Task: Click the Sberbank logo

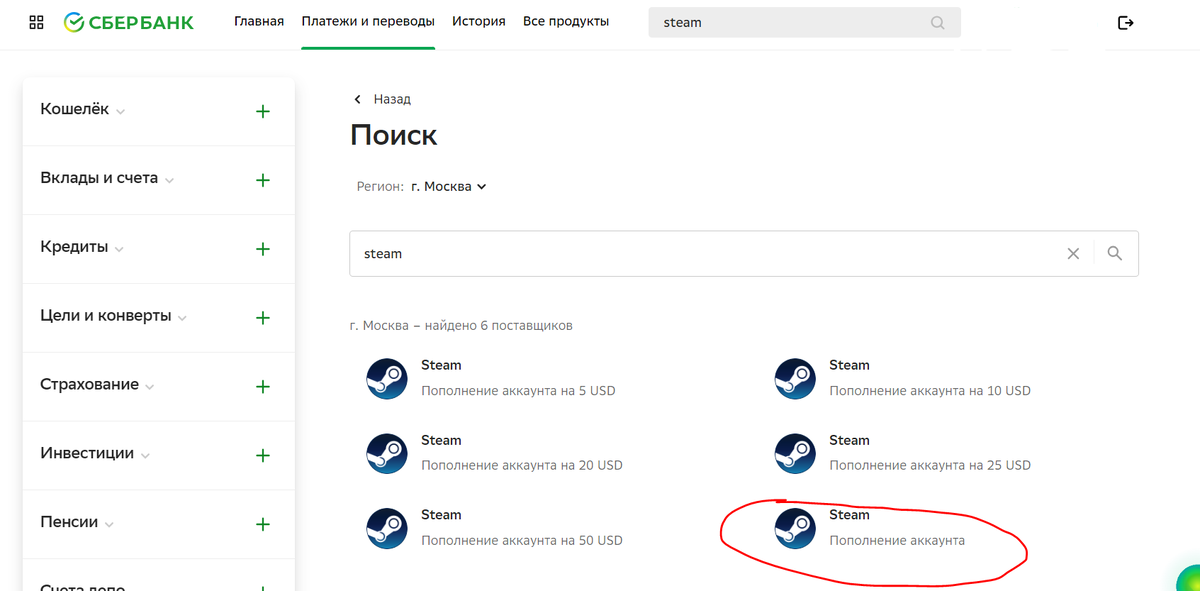Action: [x=128, y=22]
